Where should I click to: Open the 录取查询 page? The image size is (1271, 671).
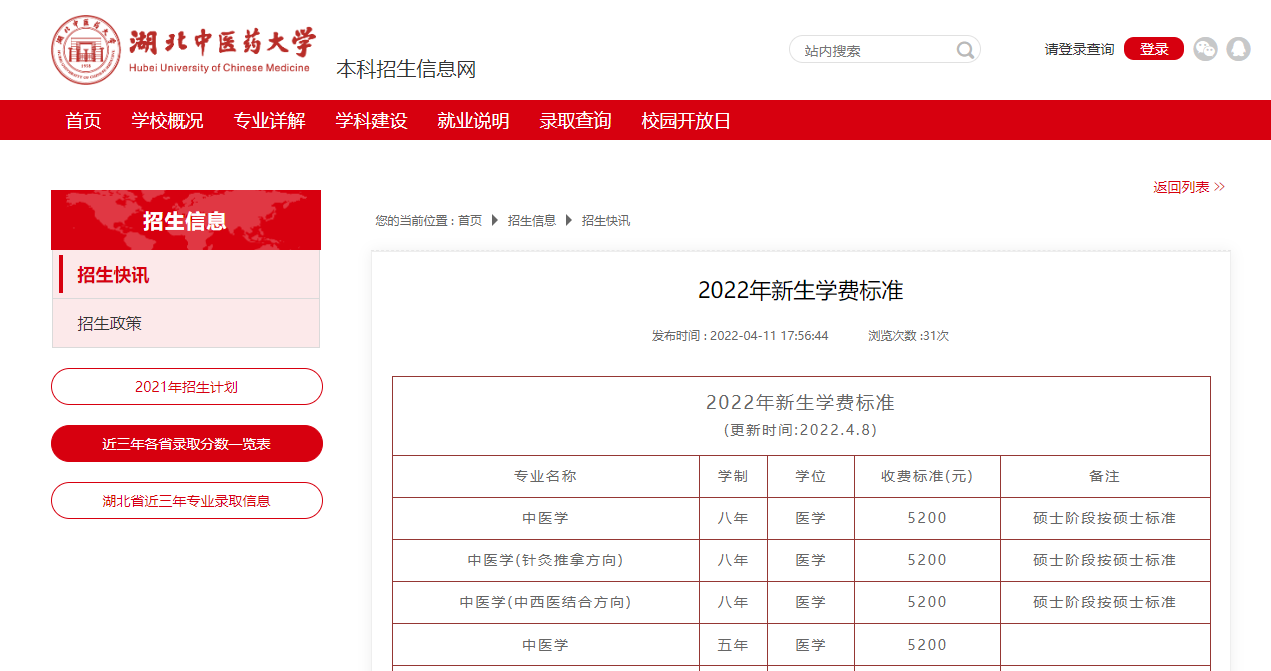tap(575, 120)
